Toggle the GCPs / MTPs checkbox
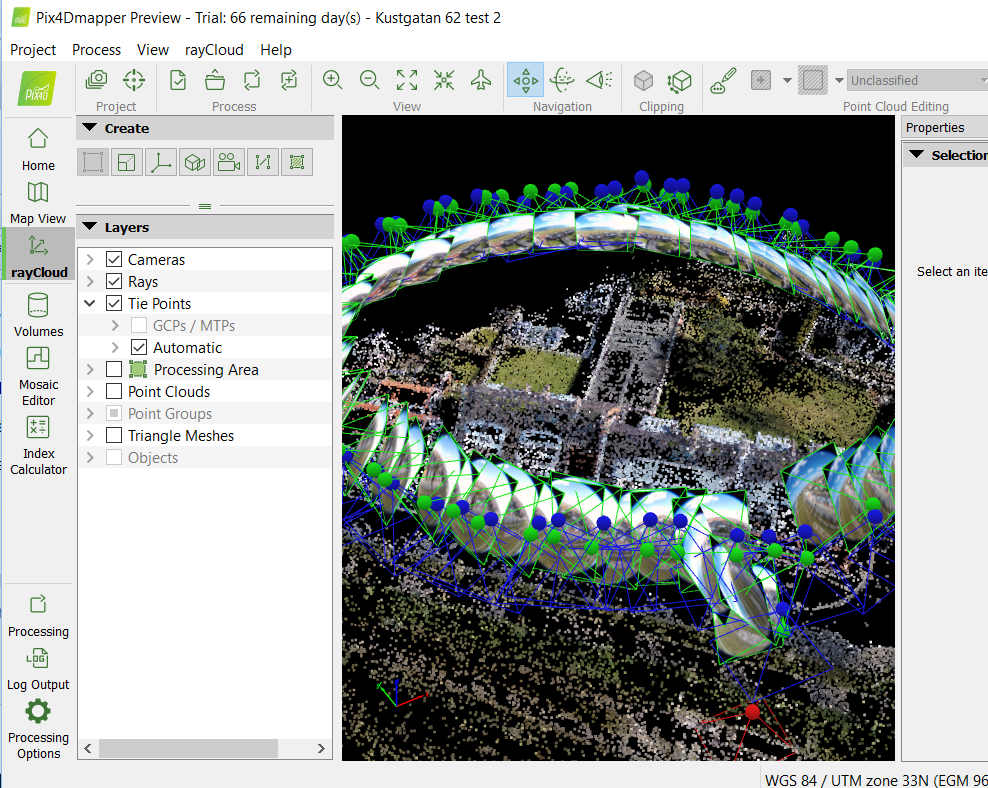988x788 pixels. point(139,325)
